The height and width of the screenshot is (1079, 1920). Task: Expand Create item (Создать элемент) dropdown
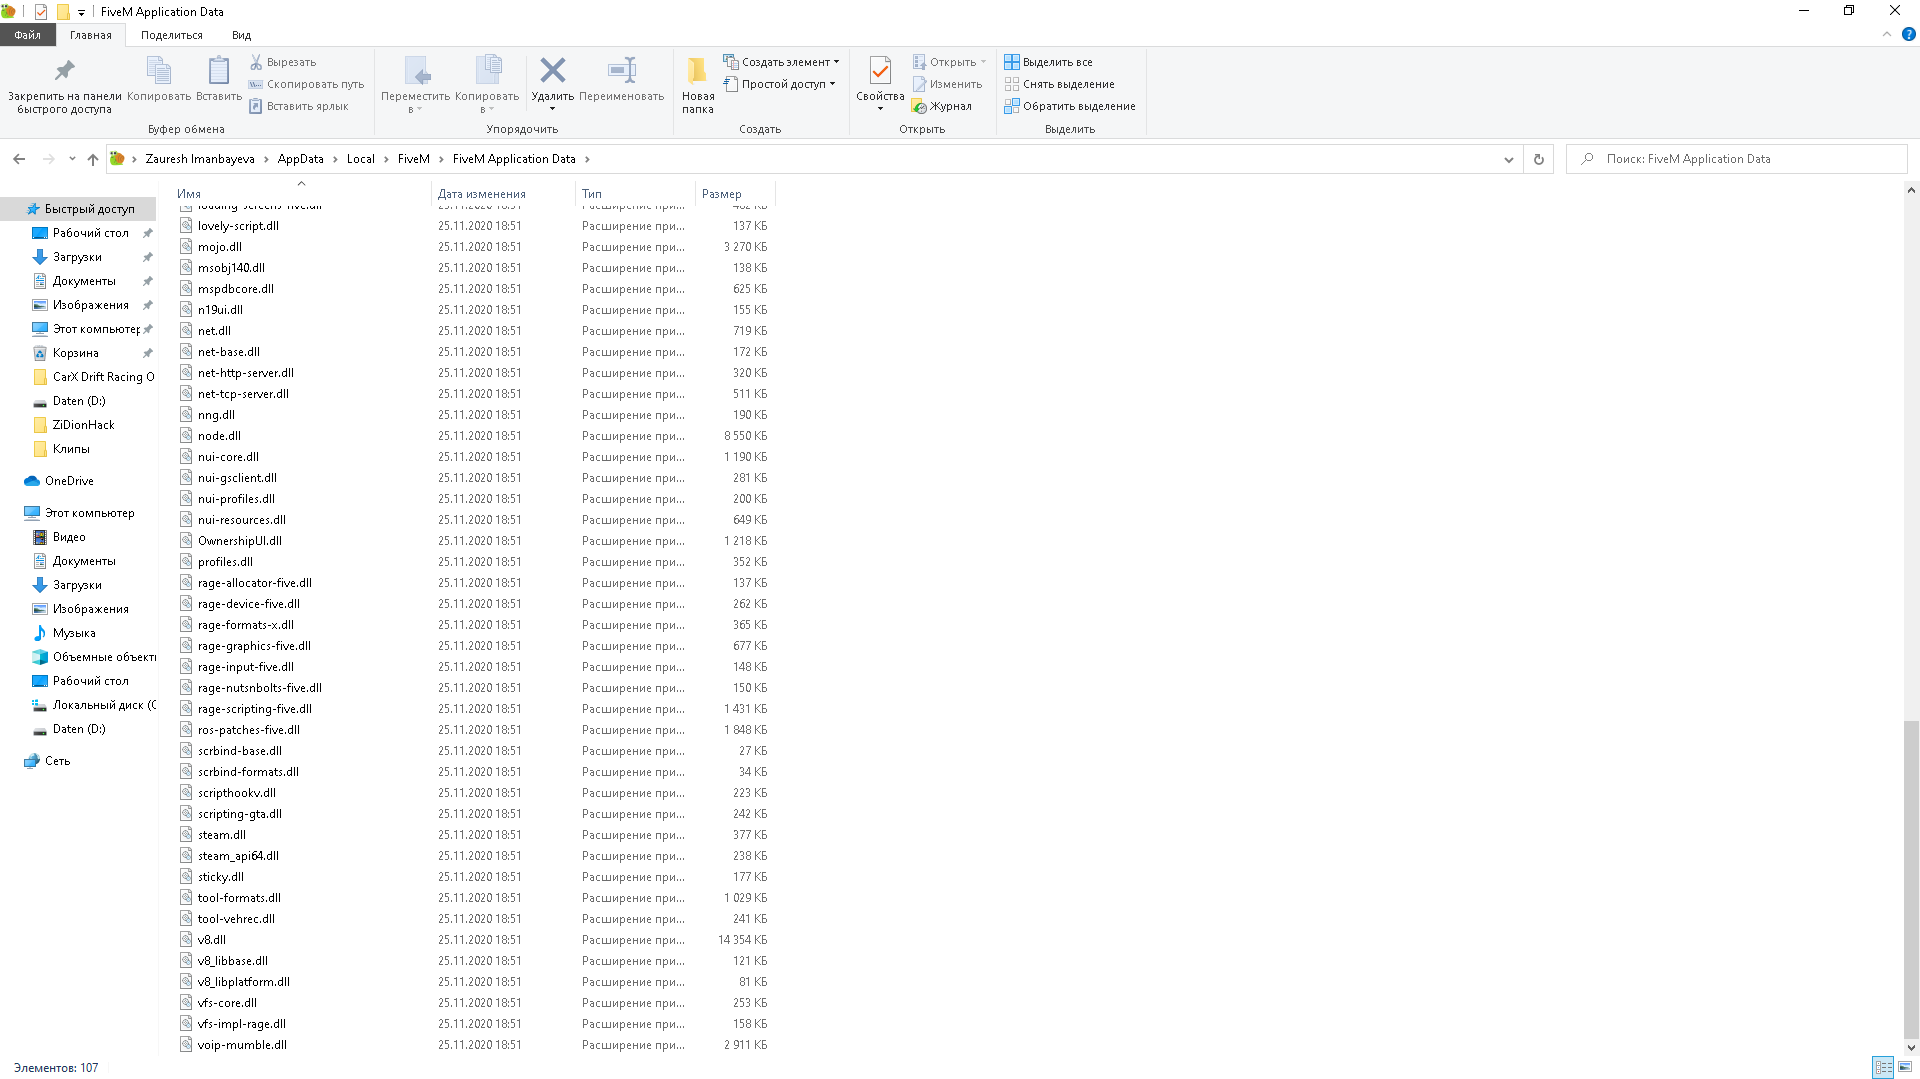pos(781,62)
